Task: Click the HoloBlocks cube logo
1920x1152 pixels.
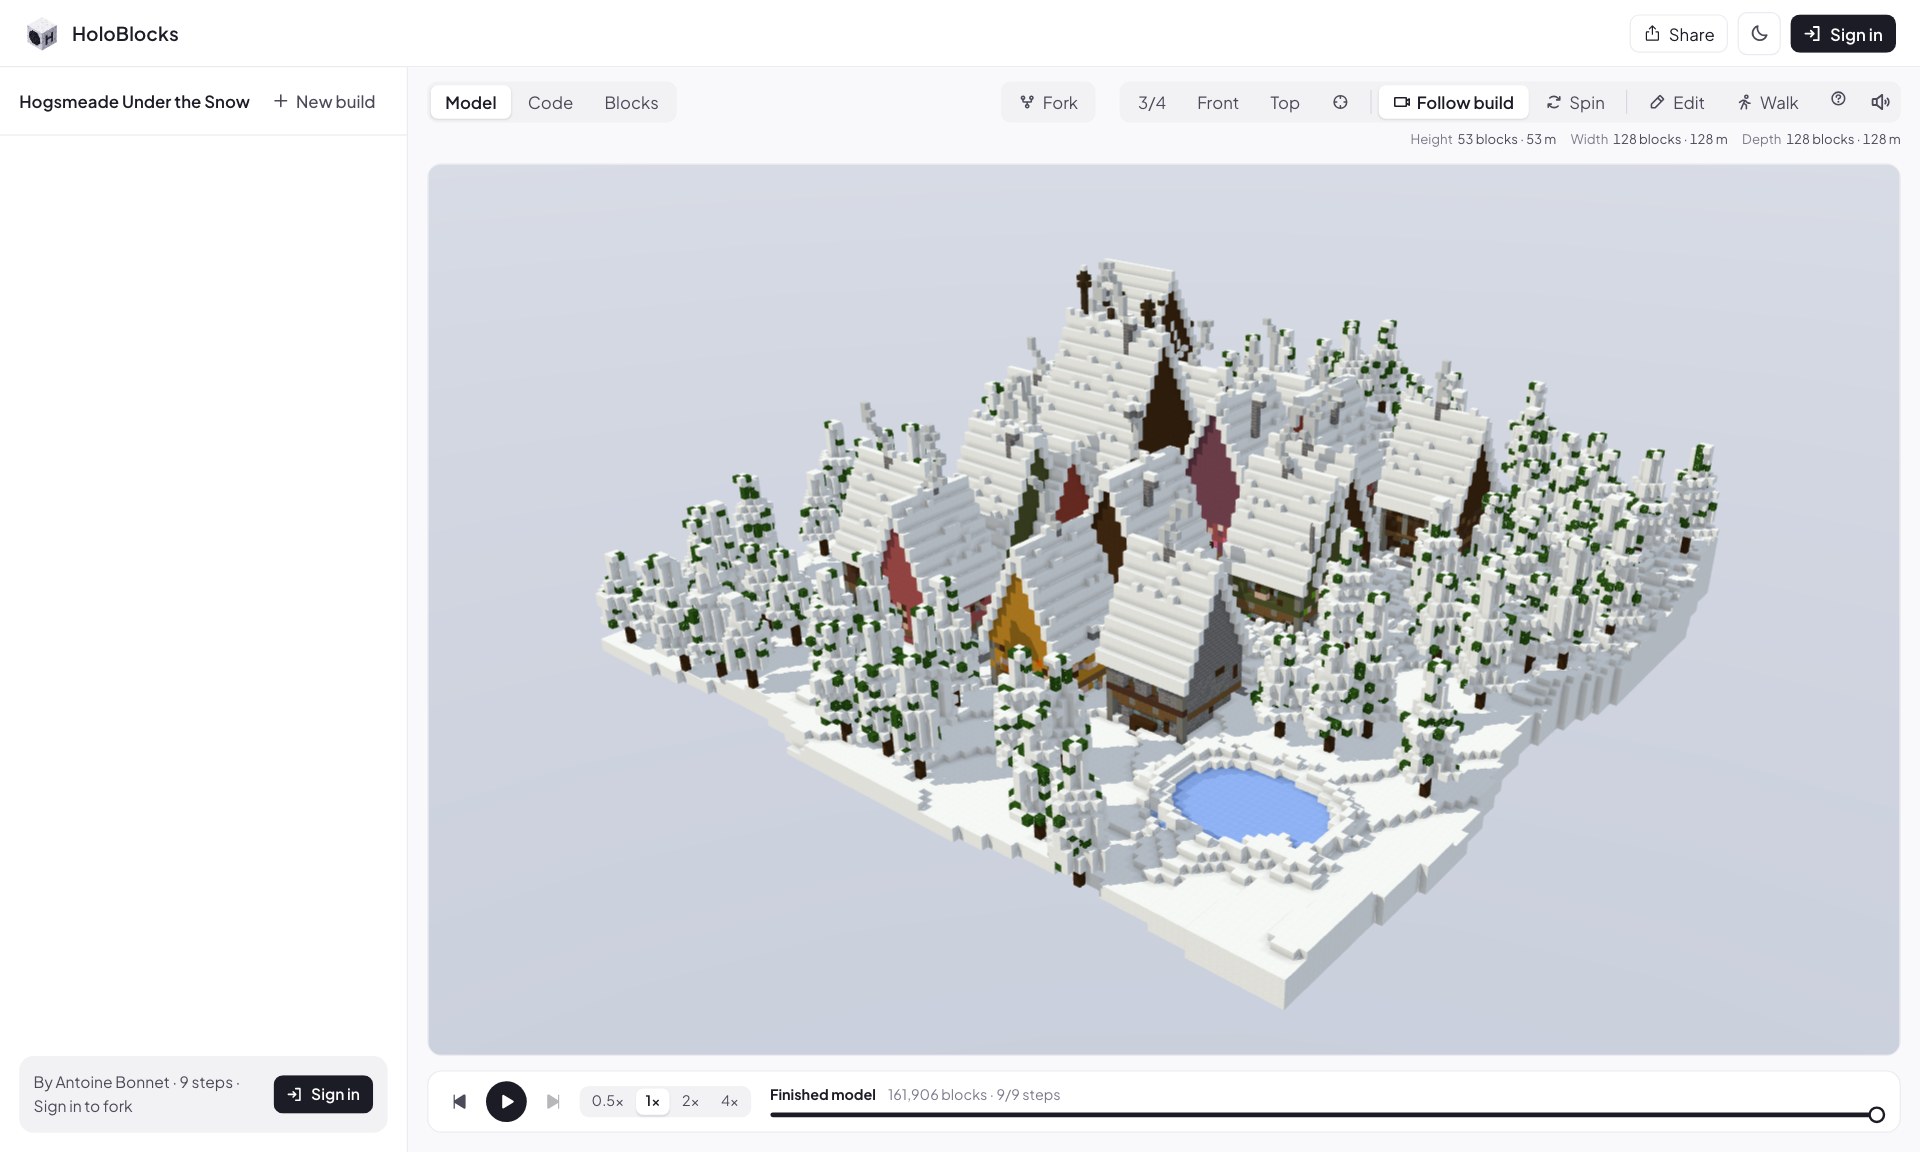Action: coord(42,34)
